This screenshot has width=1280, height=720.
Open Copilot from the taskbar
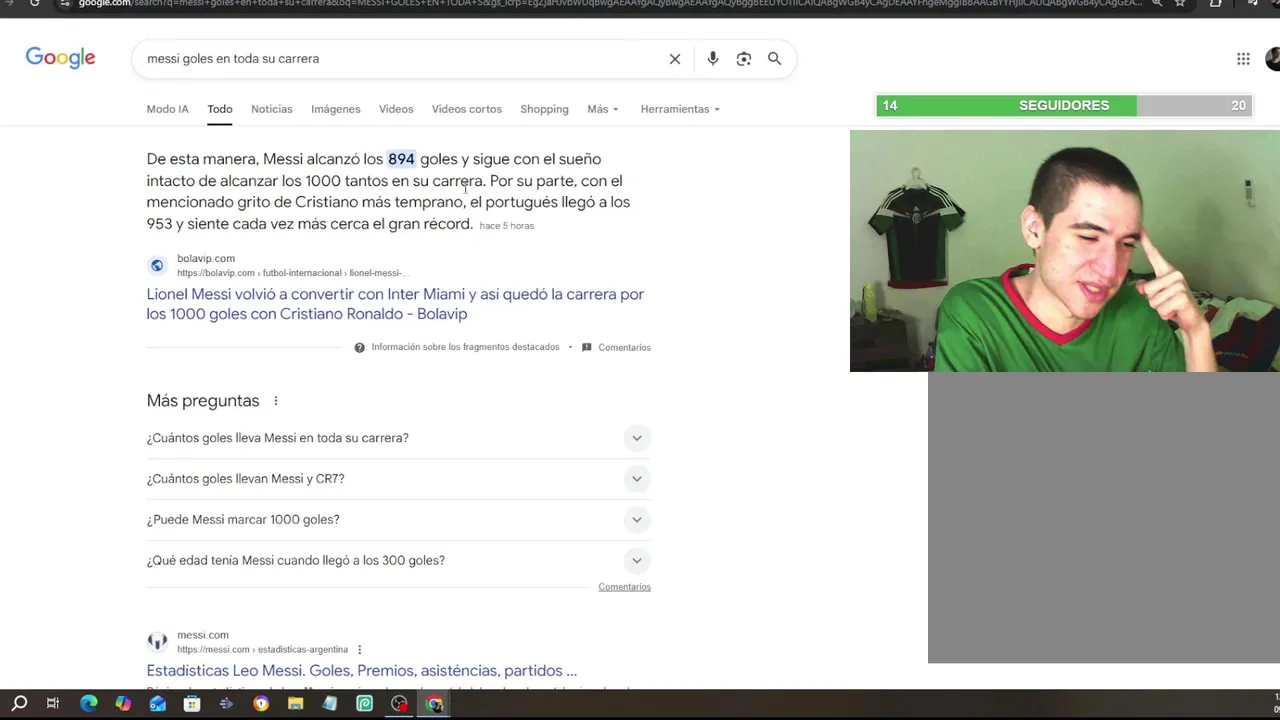pyautogui.click(x=123, y=704)
